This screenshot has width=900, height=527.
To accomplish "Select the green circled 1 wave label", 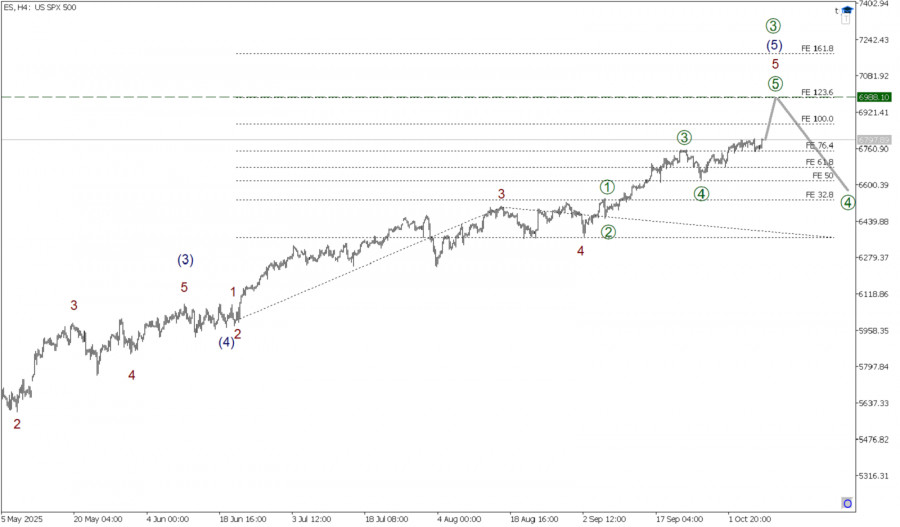I will point(607,187).
